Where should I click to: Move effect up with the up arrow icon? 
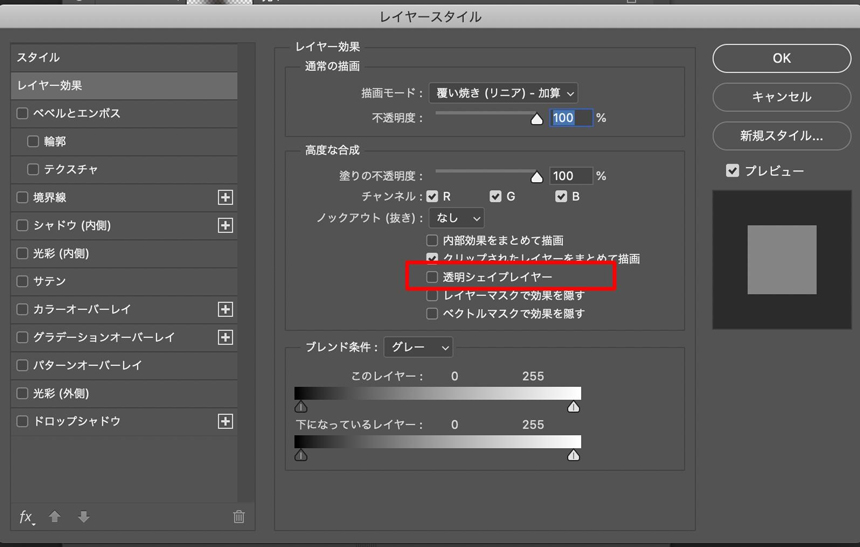point(54,516)
